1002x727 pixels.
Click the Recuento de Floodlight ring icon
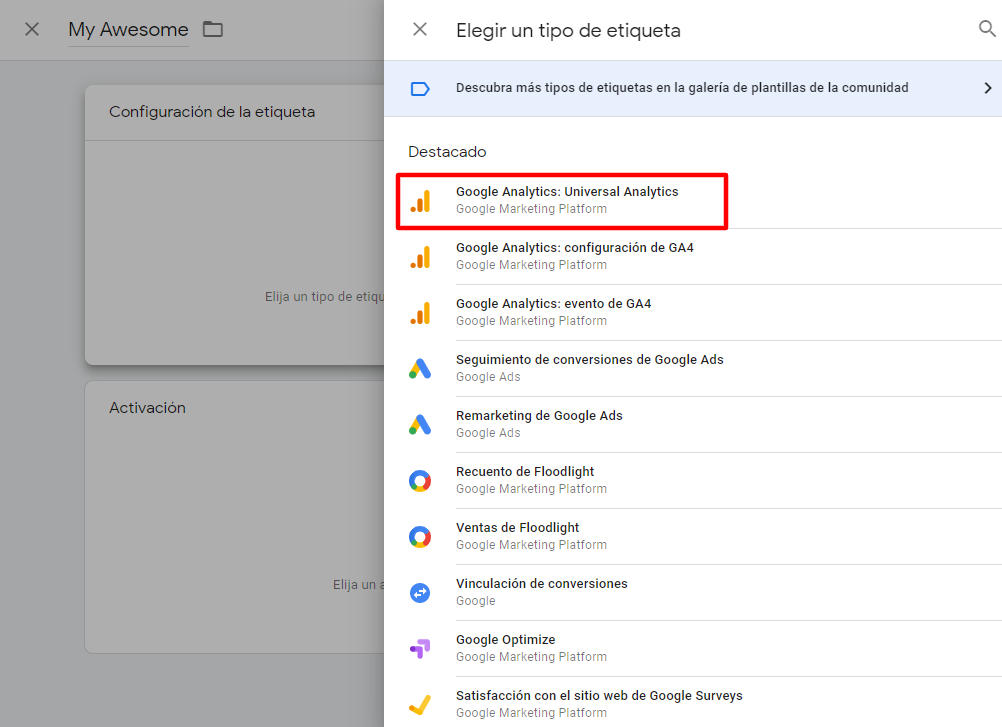click(420, 481)
